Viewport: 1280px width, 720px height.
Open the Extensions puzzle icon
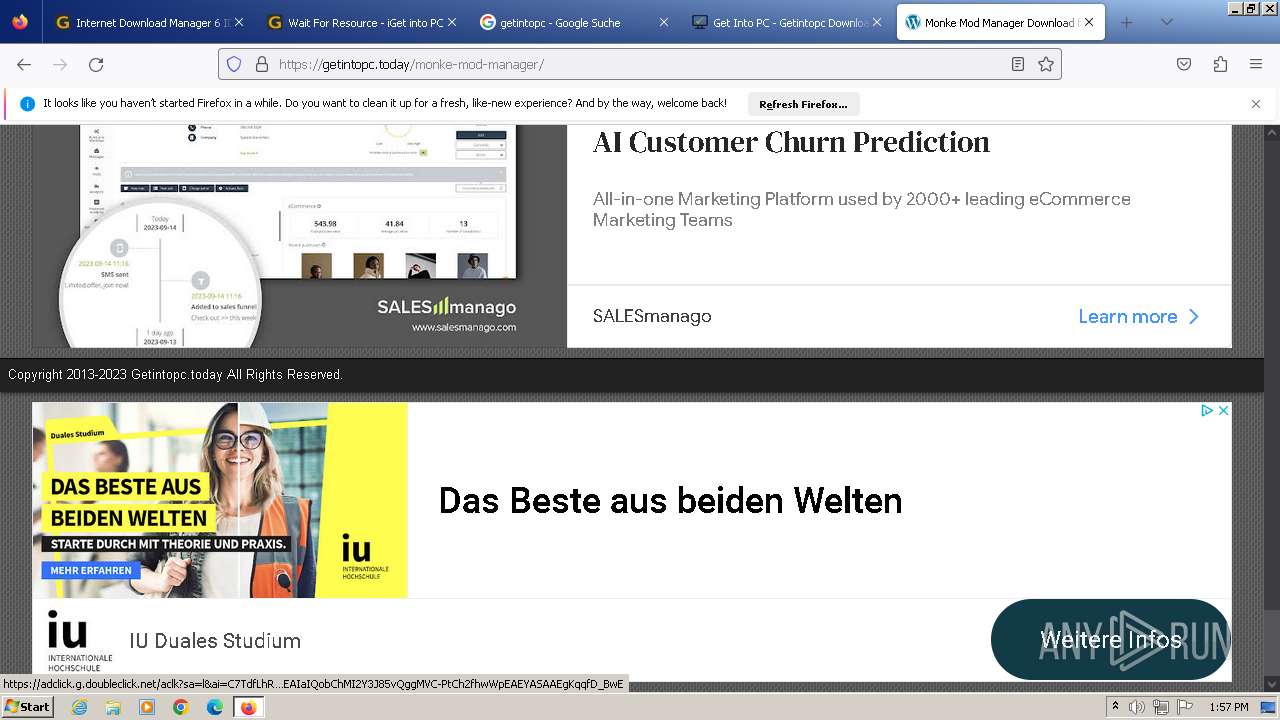click(x=1220, y=64)
